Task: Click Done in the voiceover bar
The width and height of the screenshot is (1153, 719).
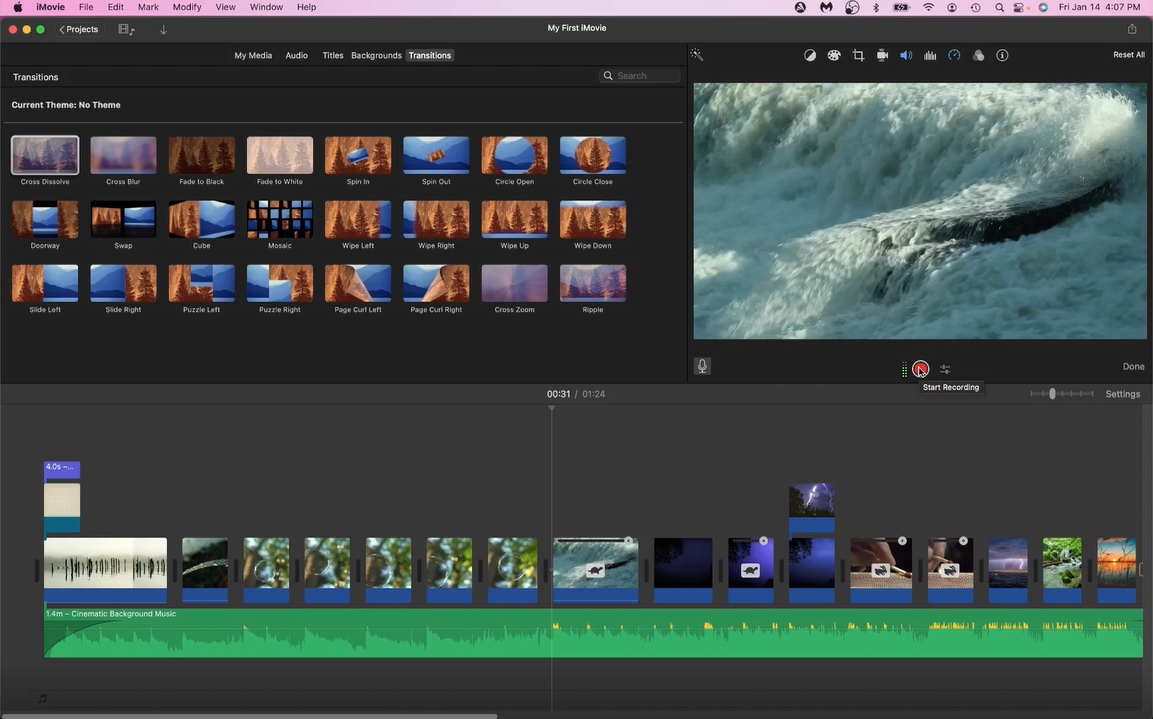Action: tap(1133, 366)
